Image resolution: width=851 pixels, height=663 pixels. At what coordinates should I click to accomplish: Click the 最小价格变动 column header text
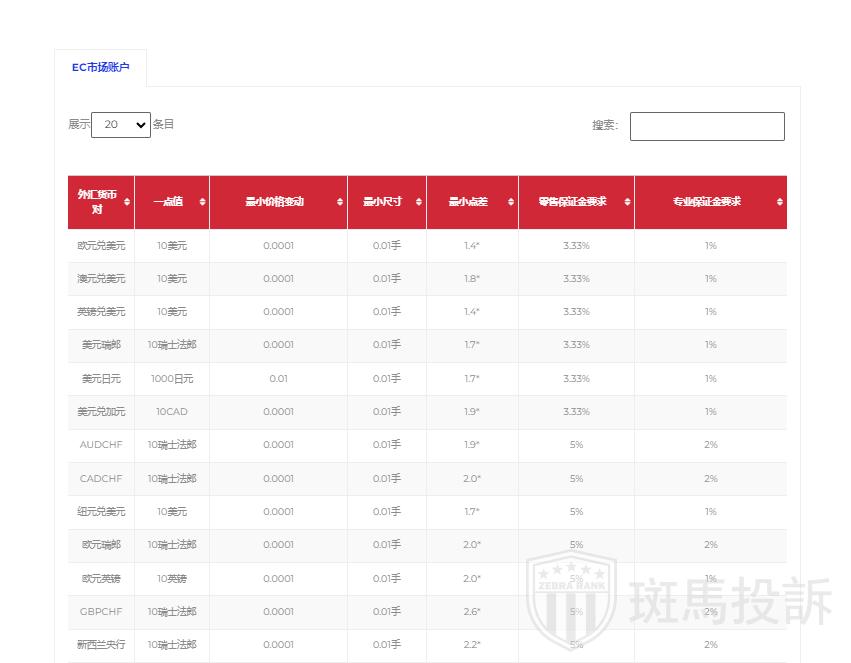(x=275, y=202)
